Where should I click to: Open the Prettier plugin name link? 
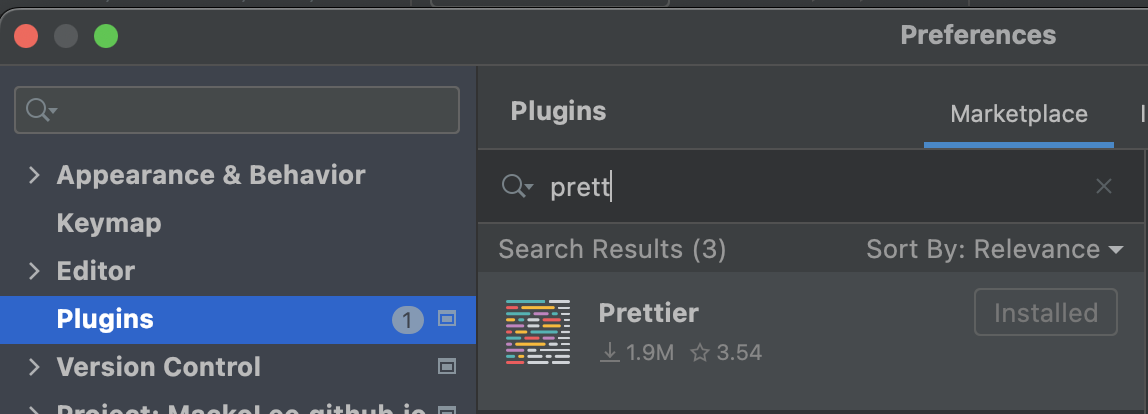point(649,313)
